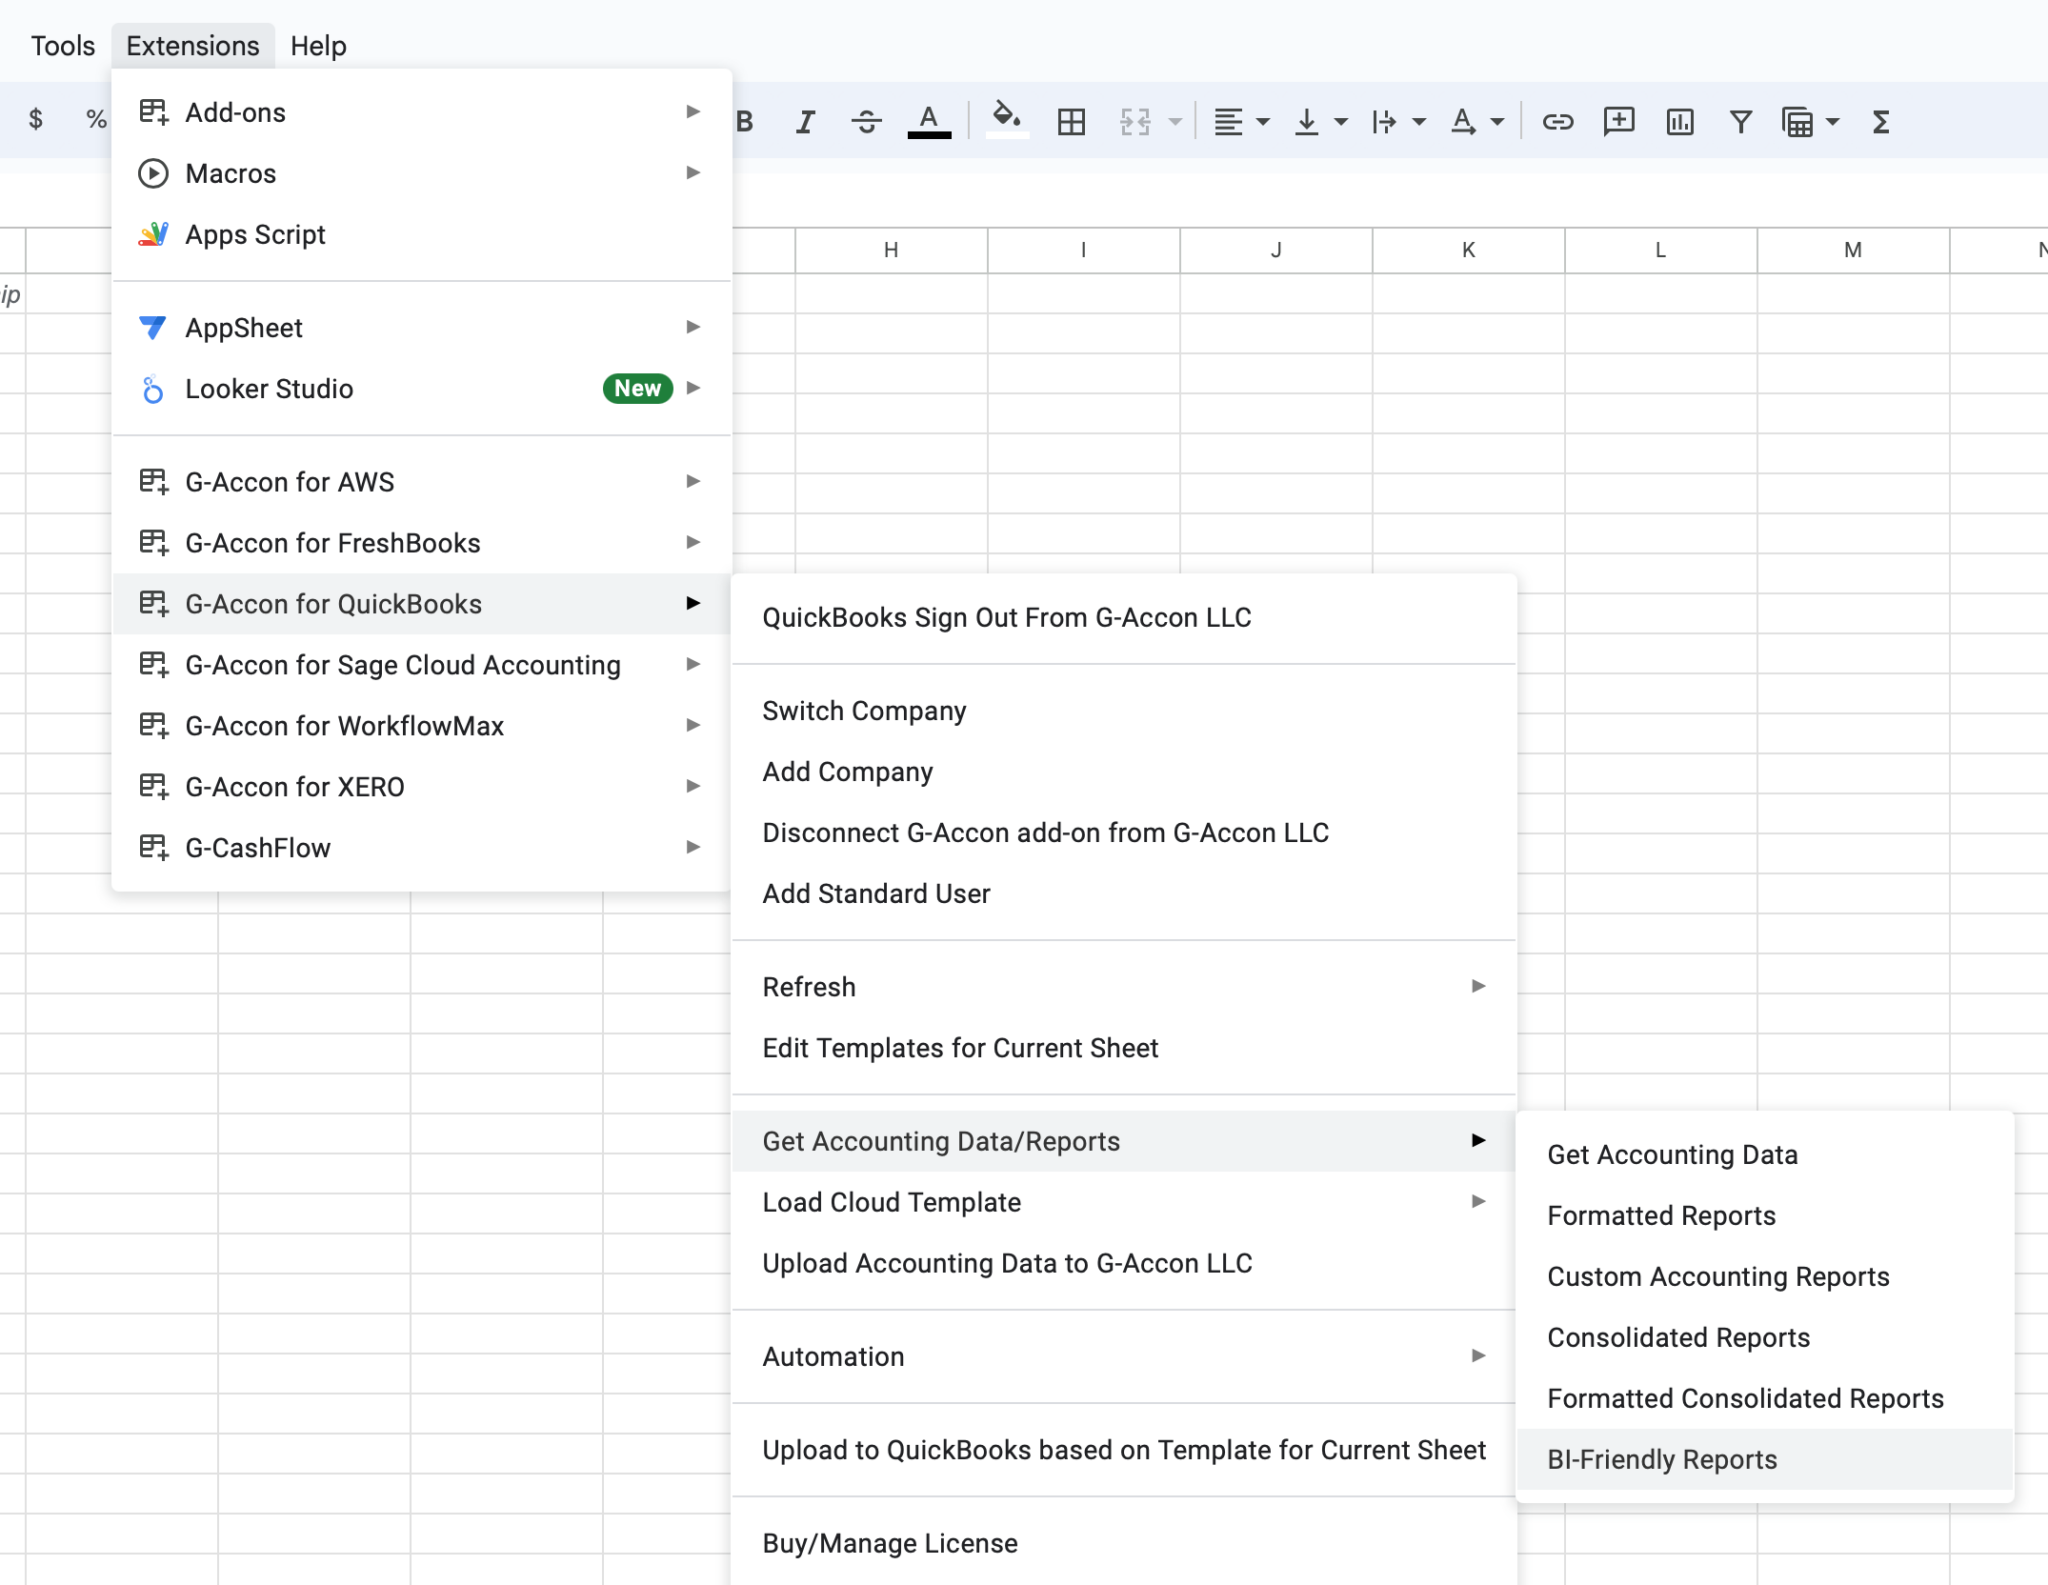
Task: Click the percent format icon
Action: (x=96, y=120)
